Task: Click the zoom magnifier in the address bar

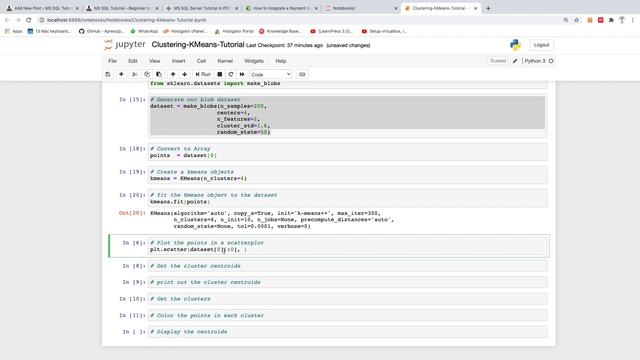Action: pos(565,20)
